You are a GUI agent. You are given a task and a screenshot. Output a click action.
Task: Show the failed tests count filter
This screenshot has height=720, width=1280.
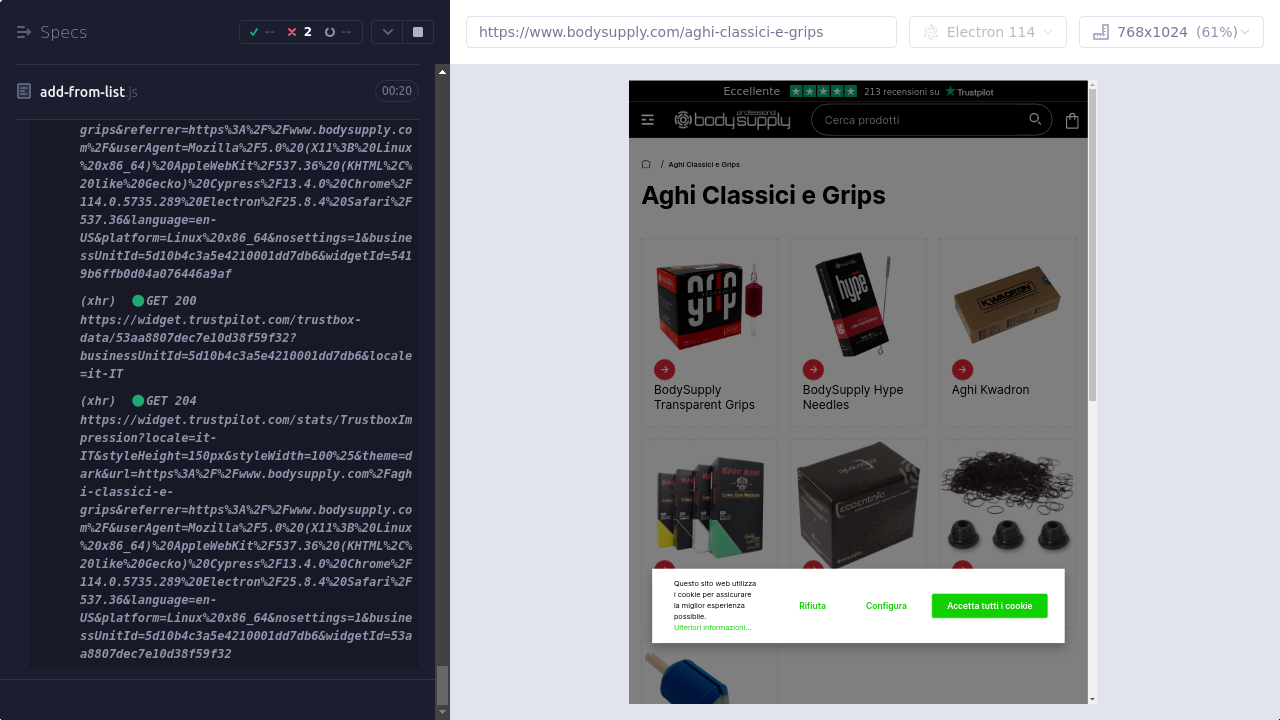coord(299,32)
